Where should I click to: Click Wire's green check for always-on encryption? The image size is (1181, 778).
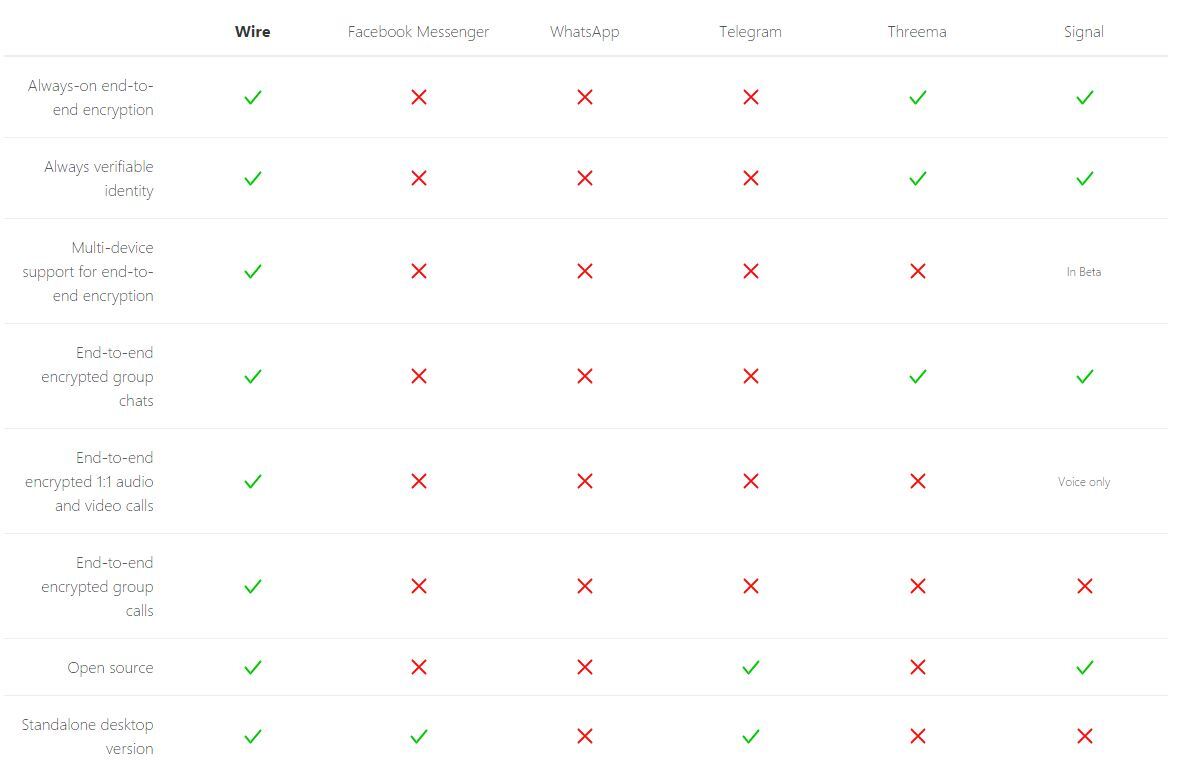tap(253, 97)
